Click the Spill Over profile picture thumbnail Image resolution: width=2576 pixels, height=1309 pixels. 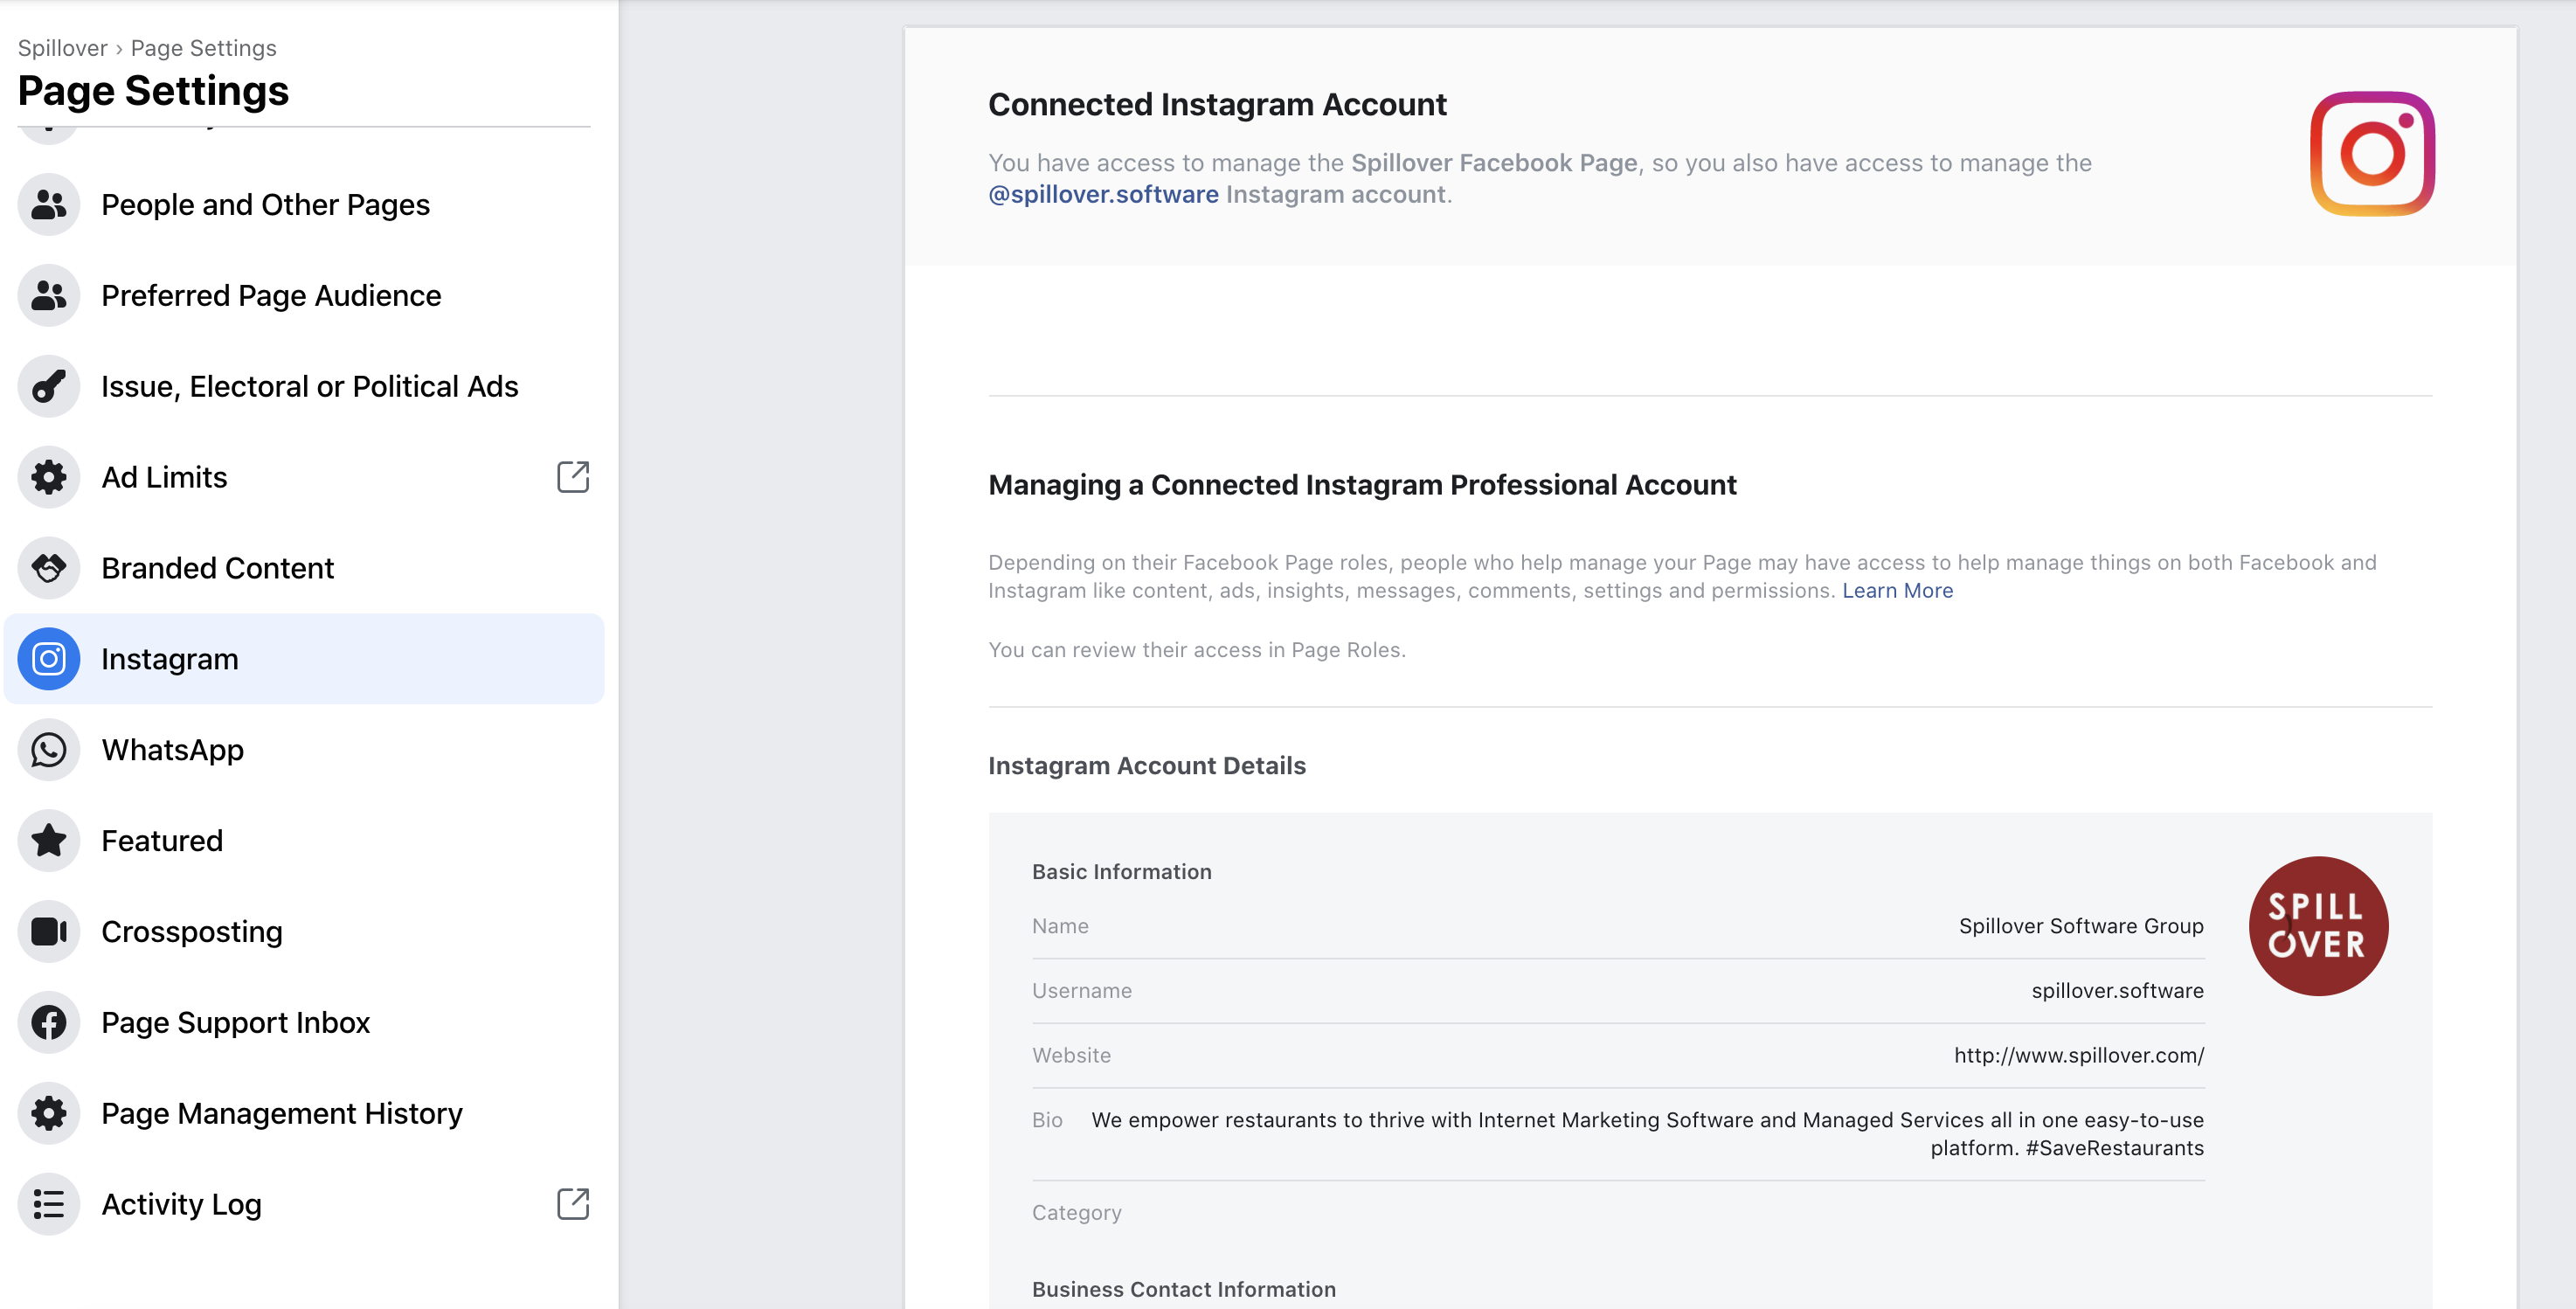[2318, 926]
